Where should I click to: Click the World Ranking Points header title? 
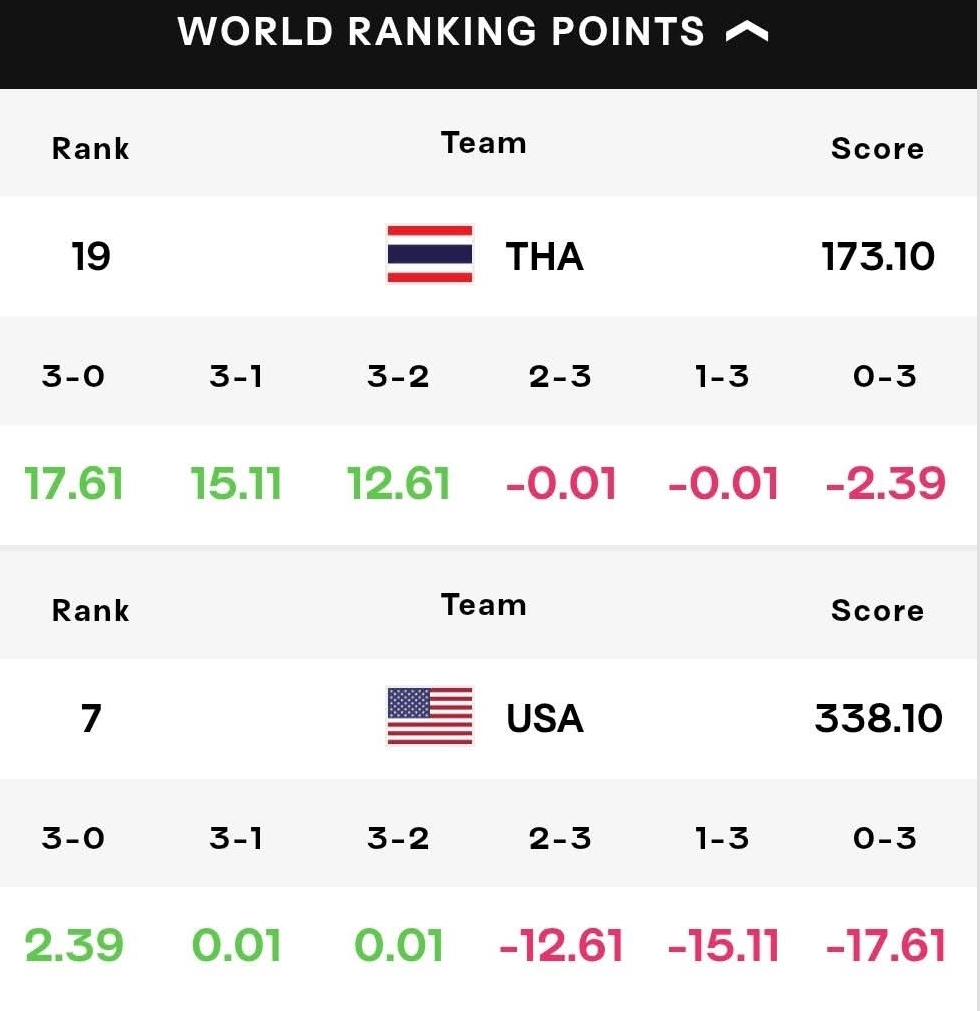tap(441, 31)
